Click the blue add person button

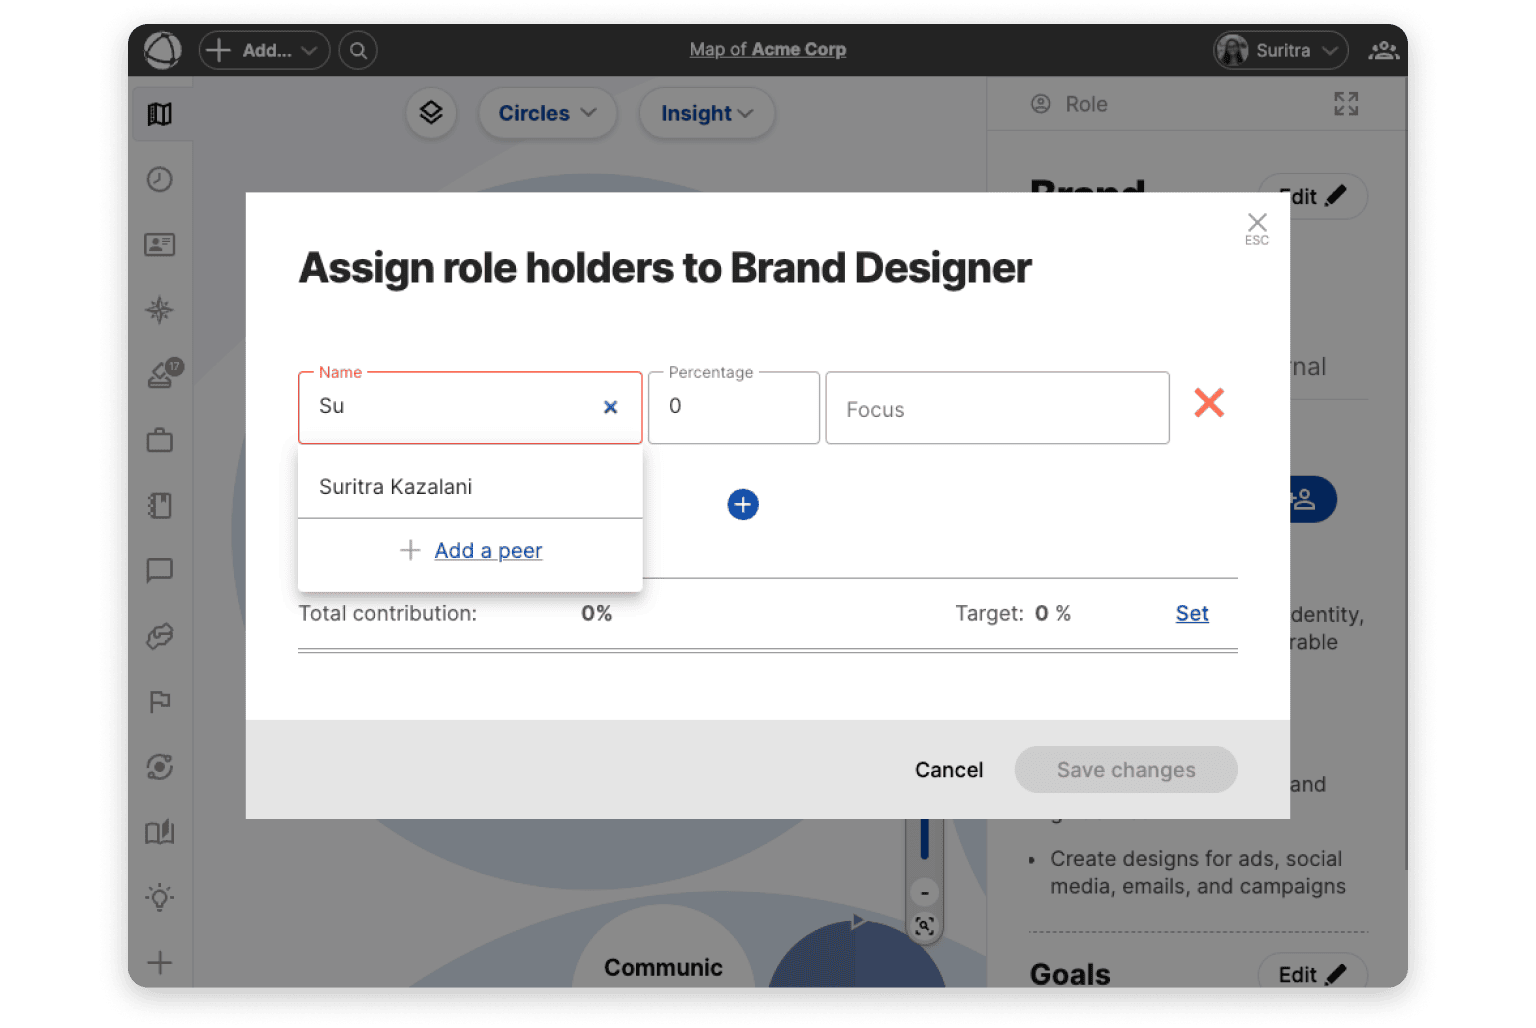(x=1312, y=499)
